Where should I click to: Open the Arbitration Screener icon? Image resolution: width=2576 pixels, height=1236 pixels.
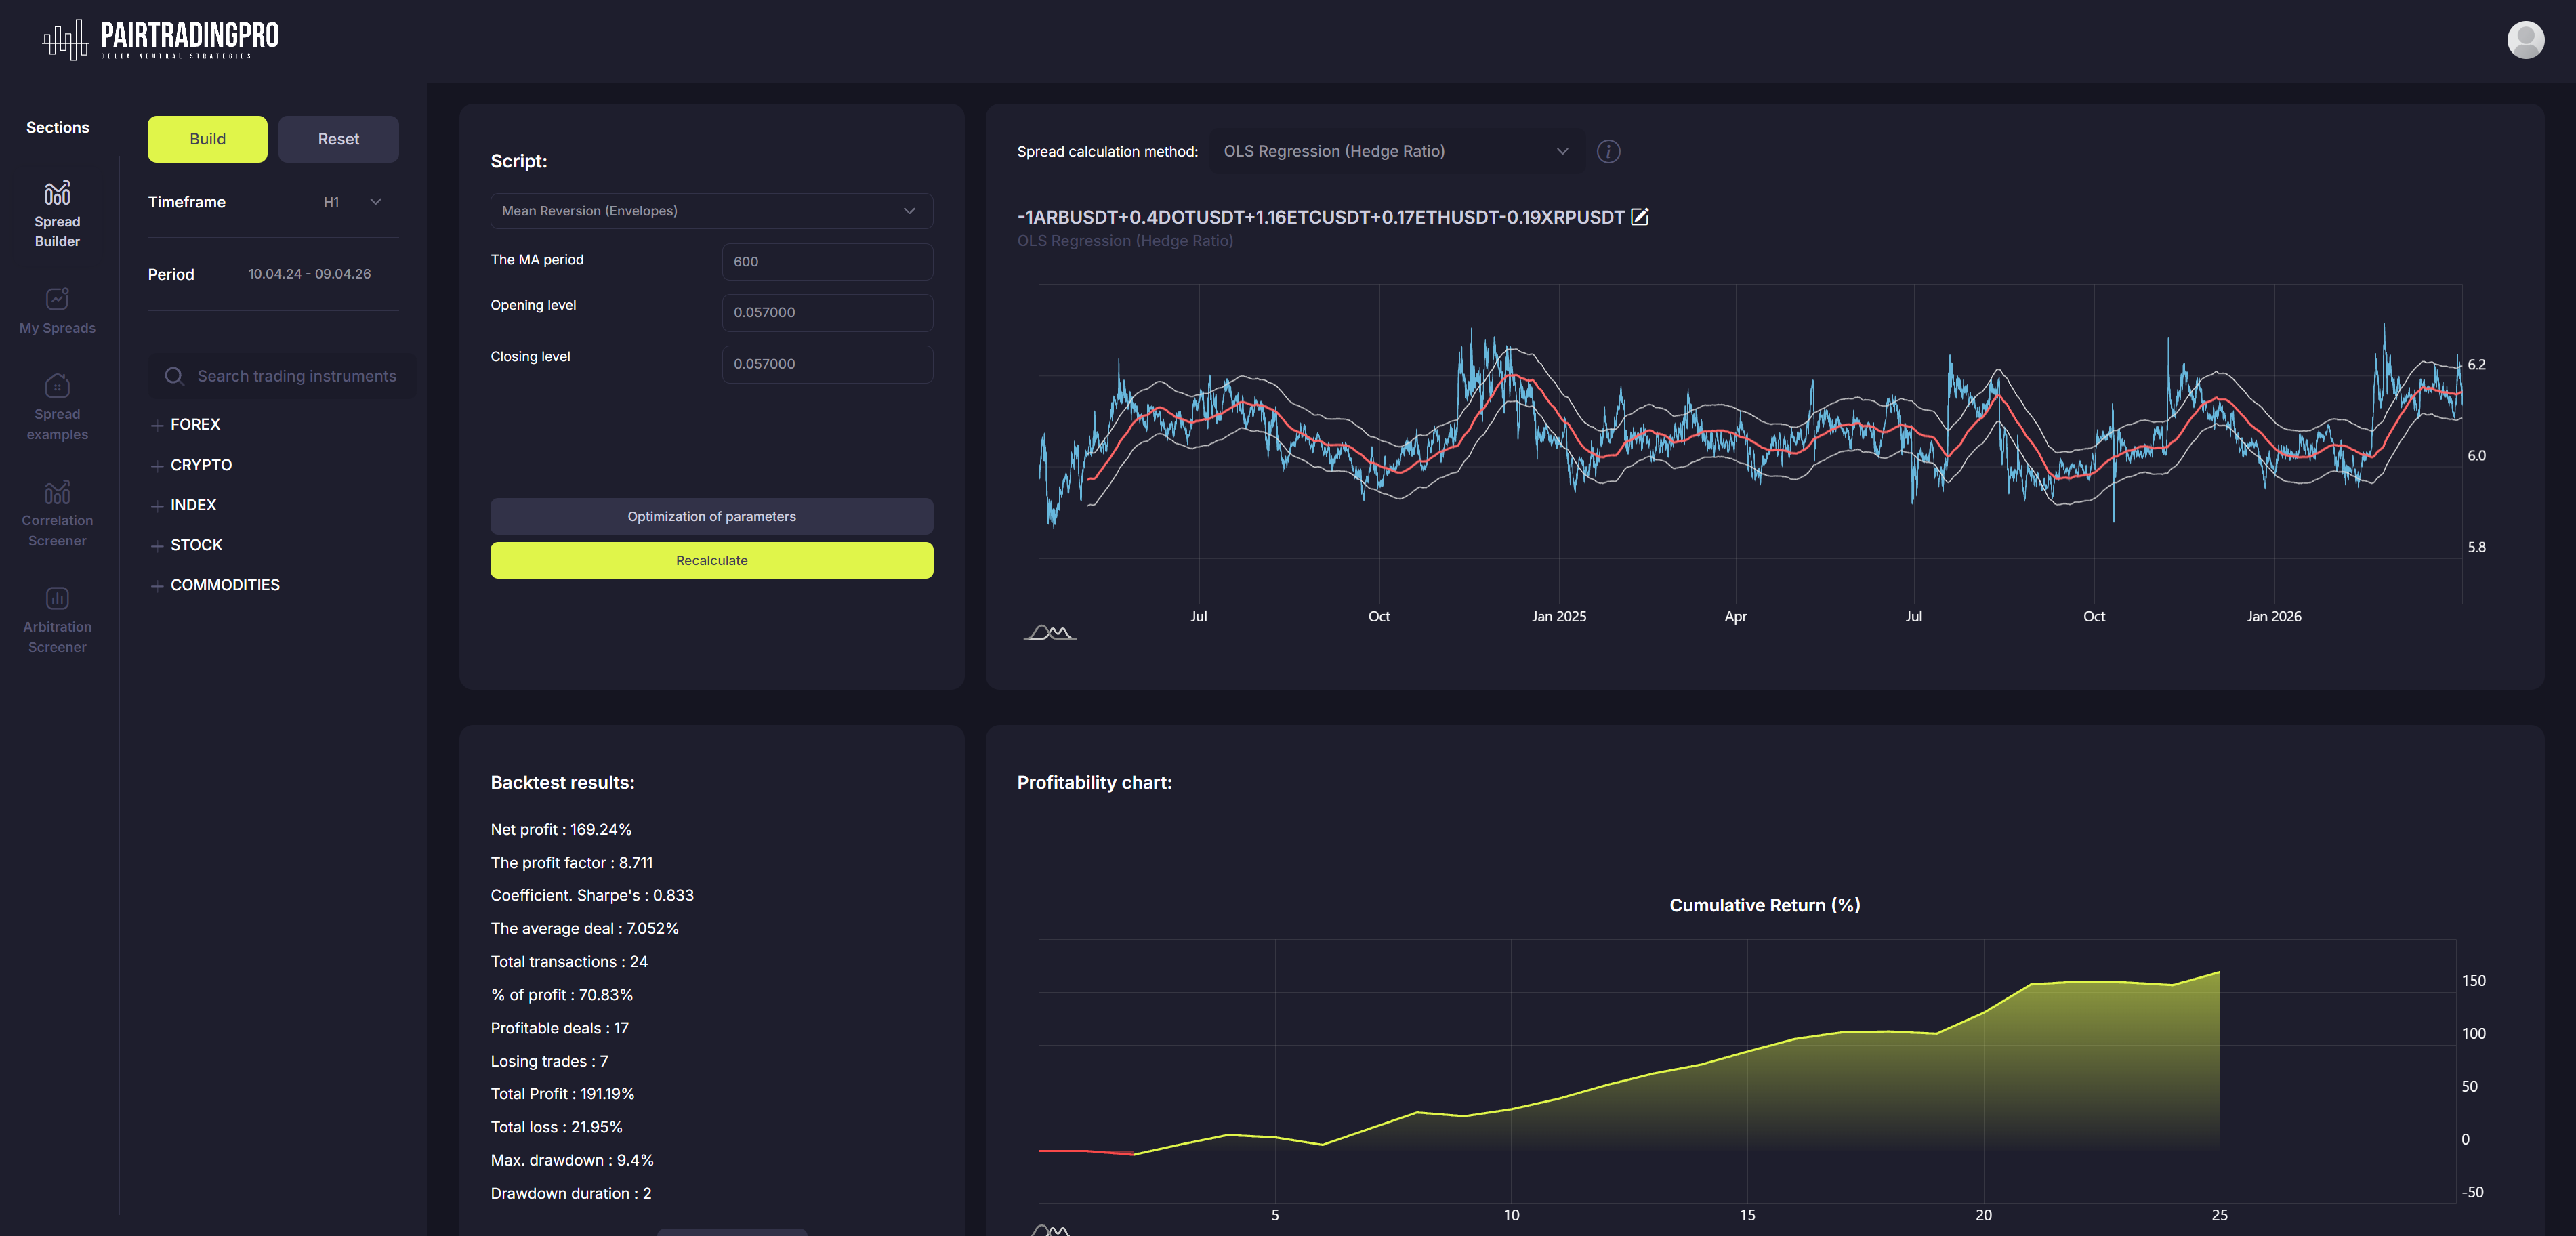(x=57, y=598)
